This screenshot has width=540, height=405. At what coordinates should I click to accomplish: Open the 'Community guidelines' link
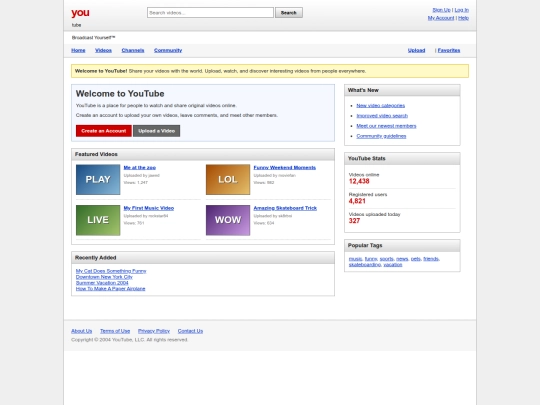point(381,136)
